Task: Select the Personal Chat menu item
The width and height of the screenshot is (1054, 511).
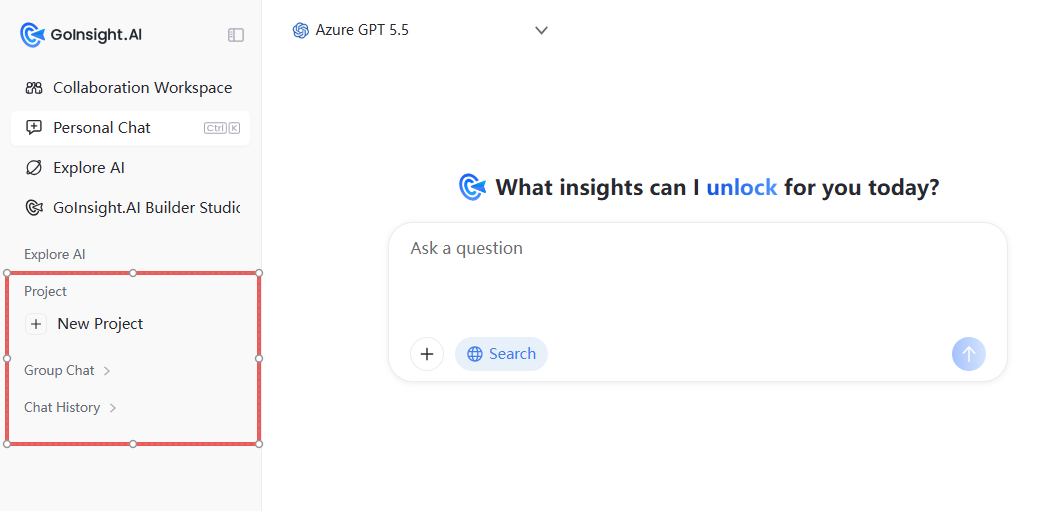Action: pyautogui.click(x=130, y=128)
